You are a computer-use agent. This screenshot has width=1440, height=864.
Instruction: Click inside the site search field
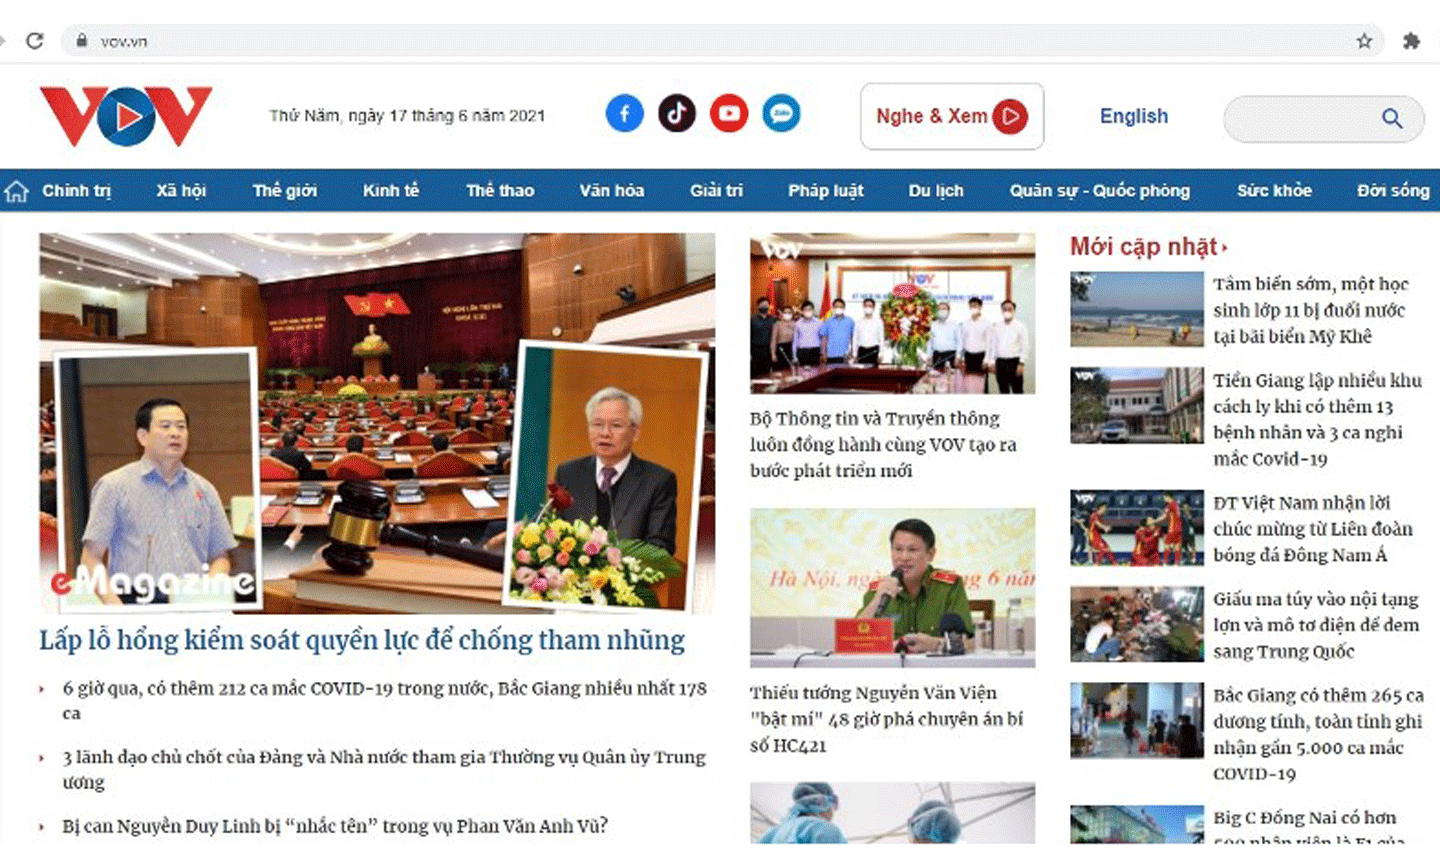coord(1302,119)
